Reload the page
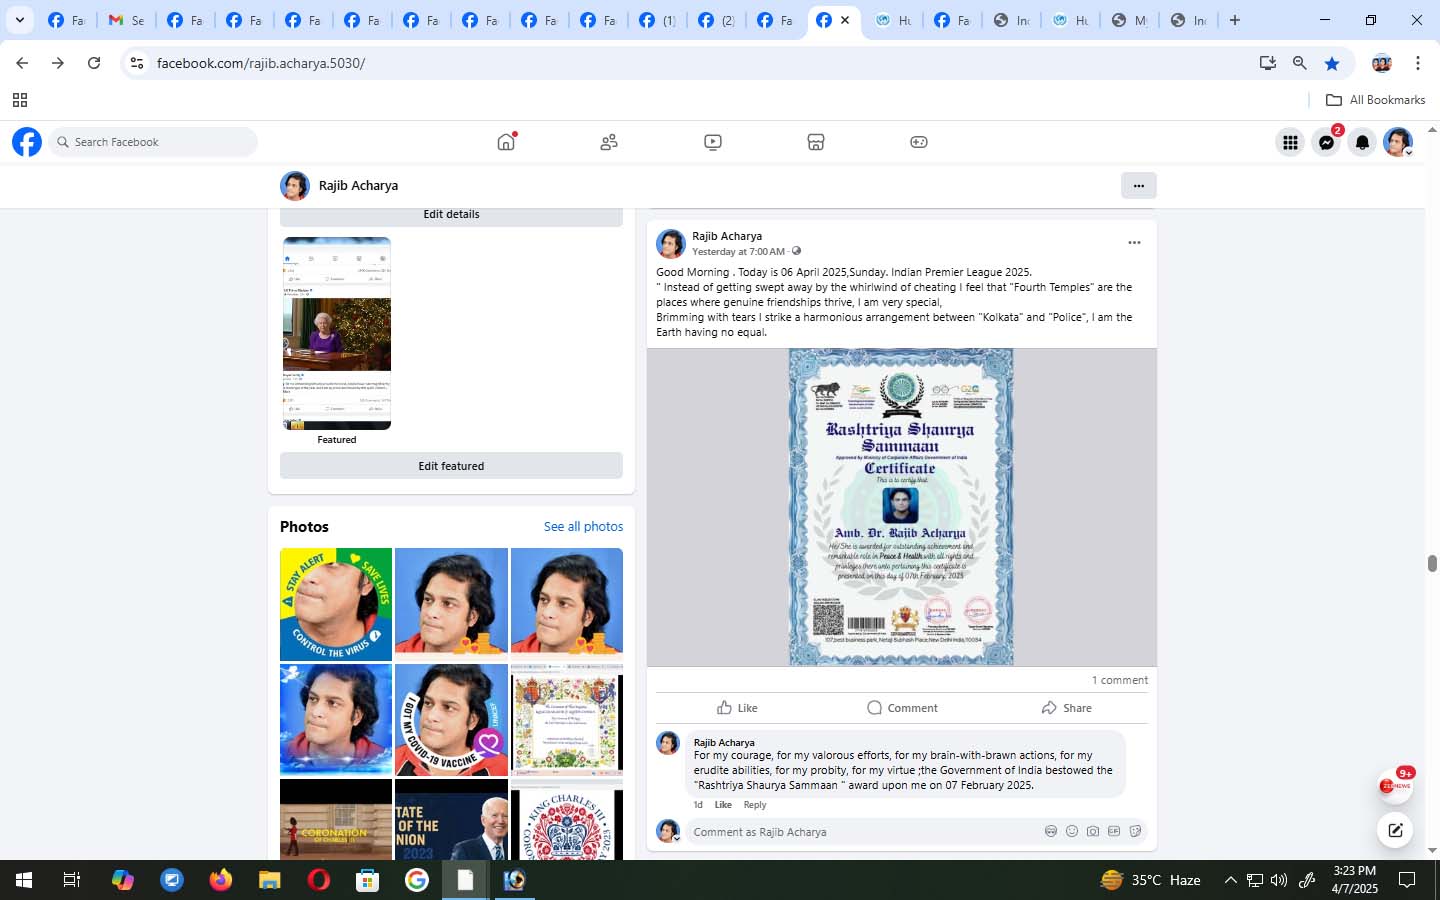 pos(94,63)
